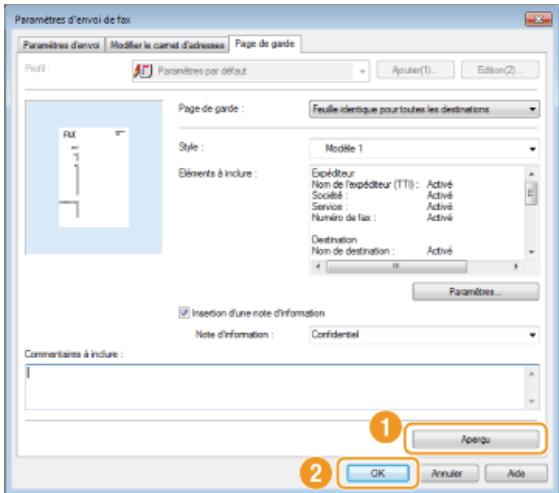
Task: Select the Nom de destination row
Action: [x=382, y=251]
